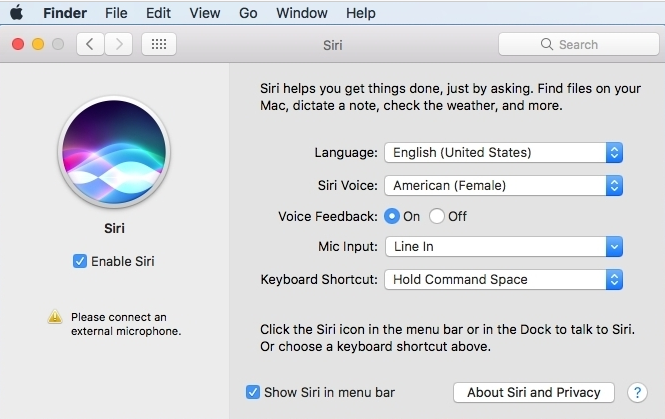
Task: Minimize window with the yellow button
Action: (x=38, y=44)
